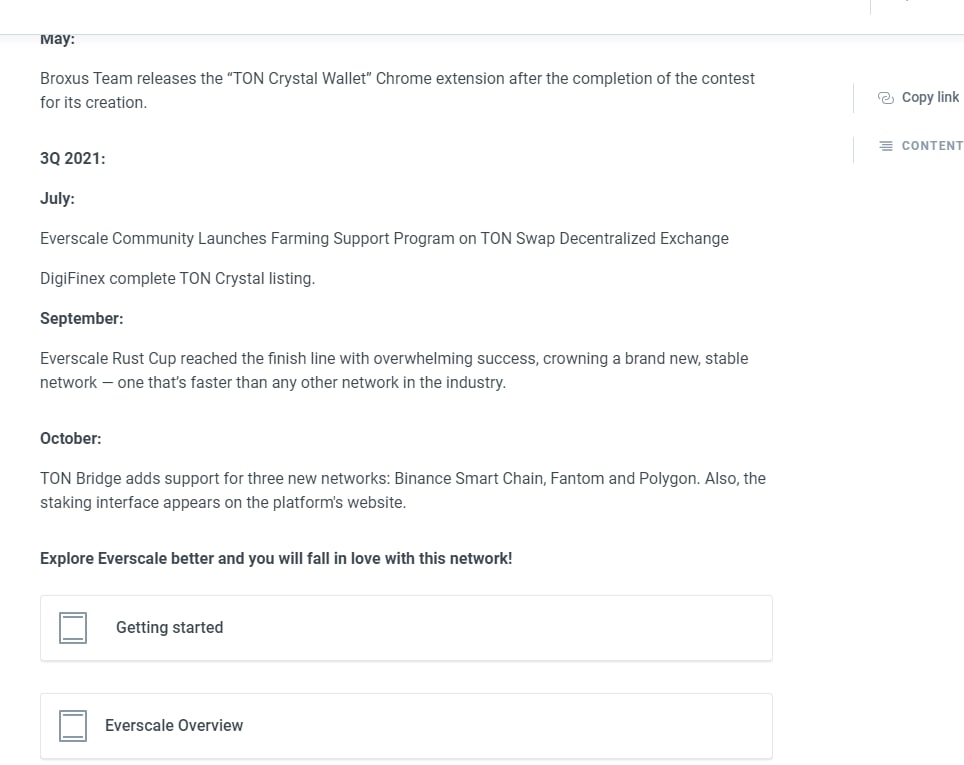Click the DigiFinex TON Crystal listing line
Viewport: 964px width, 765px height.
[177, 278]
